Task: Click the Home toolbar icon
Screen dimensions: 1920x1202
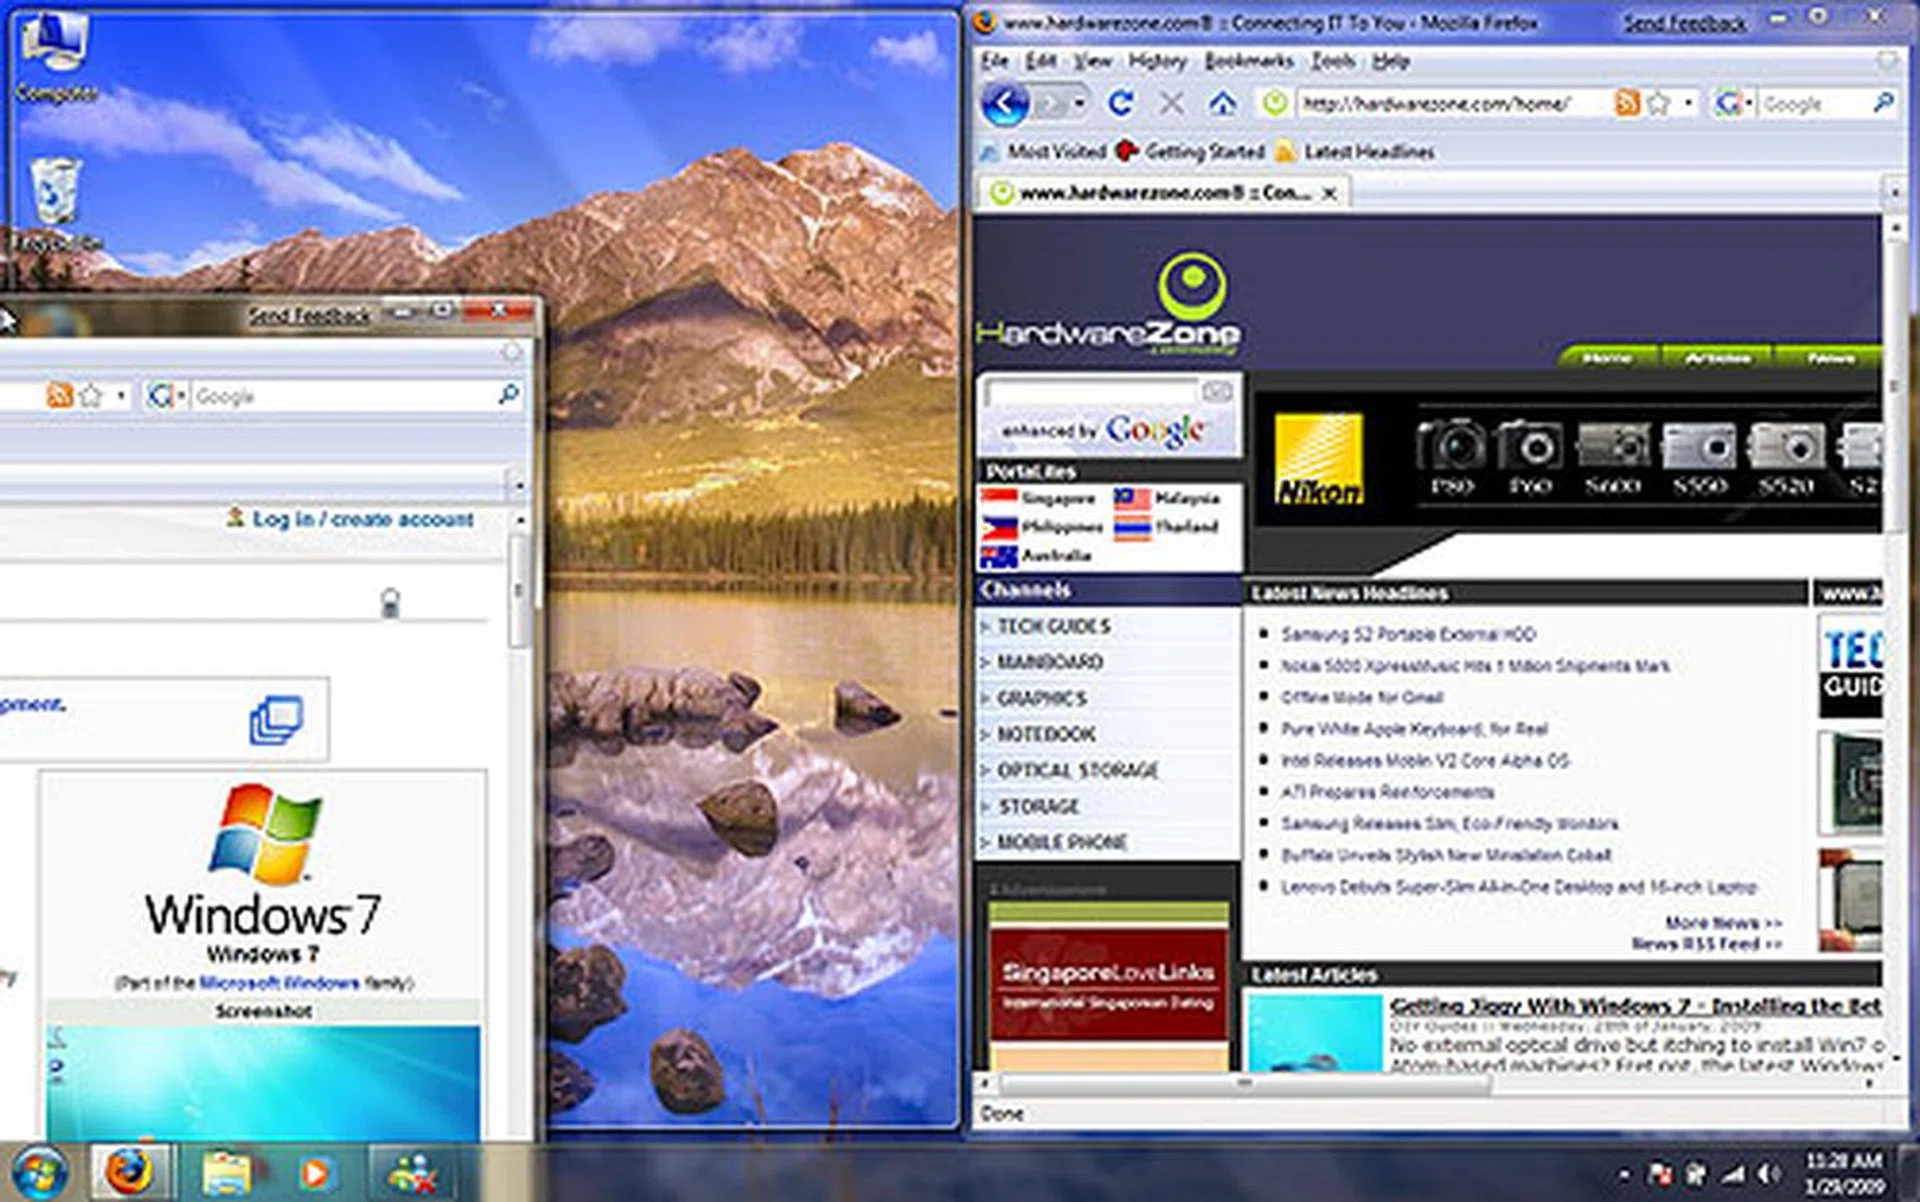Action: (1221, 103)
